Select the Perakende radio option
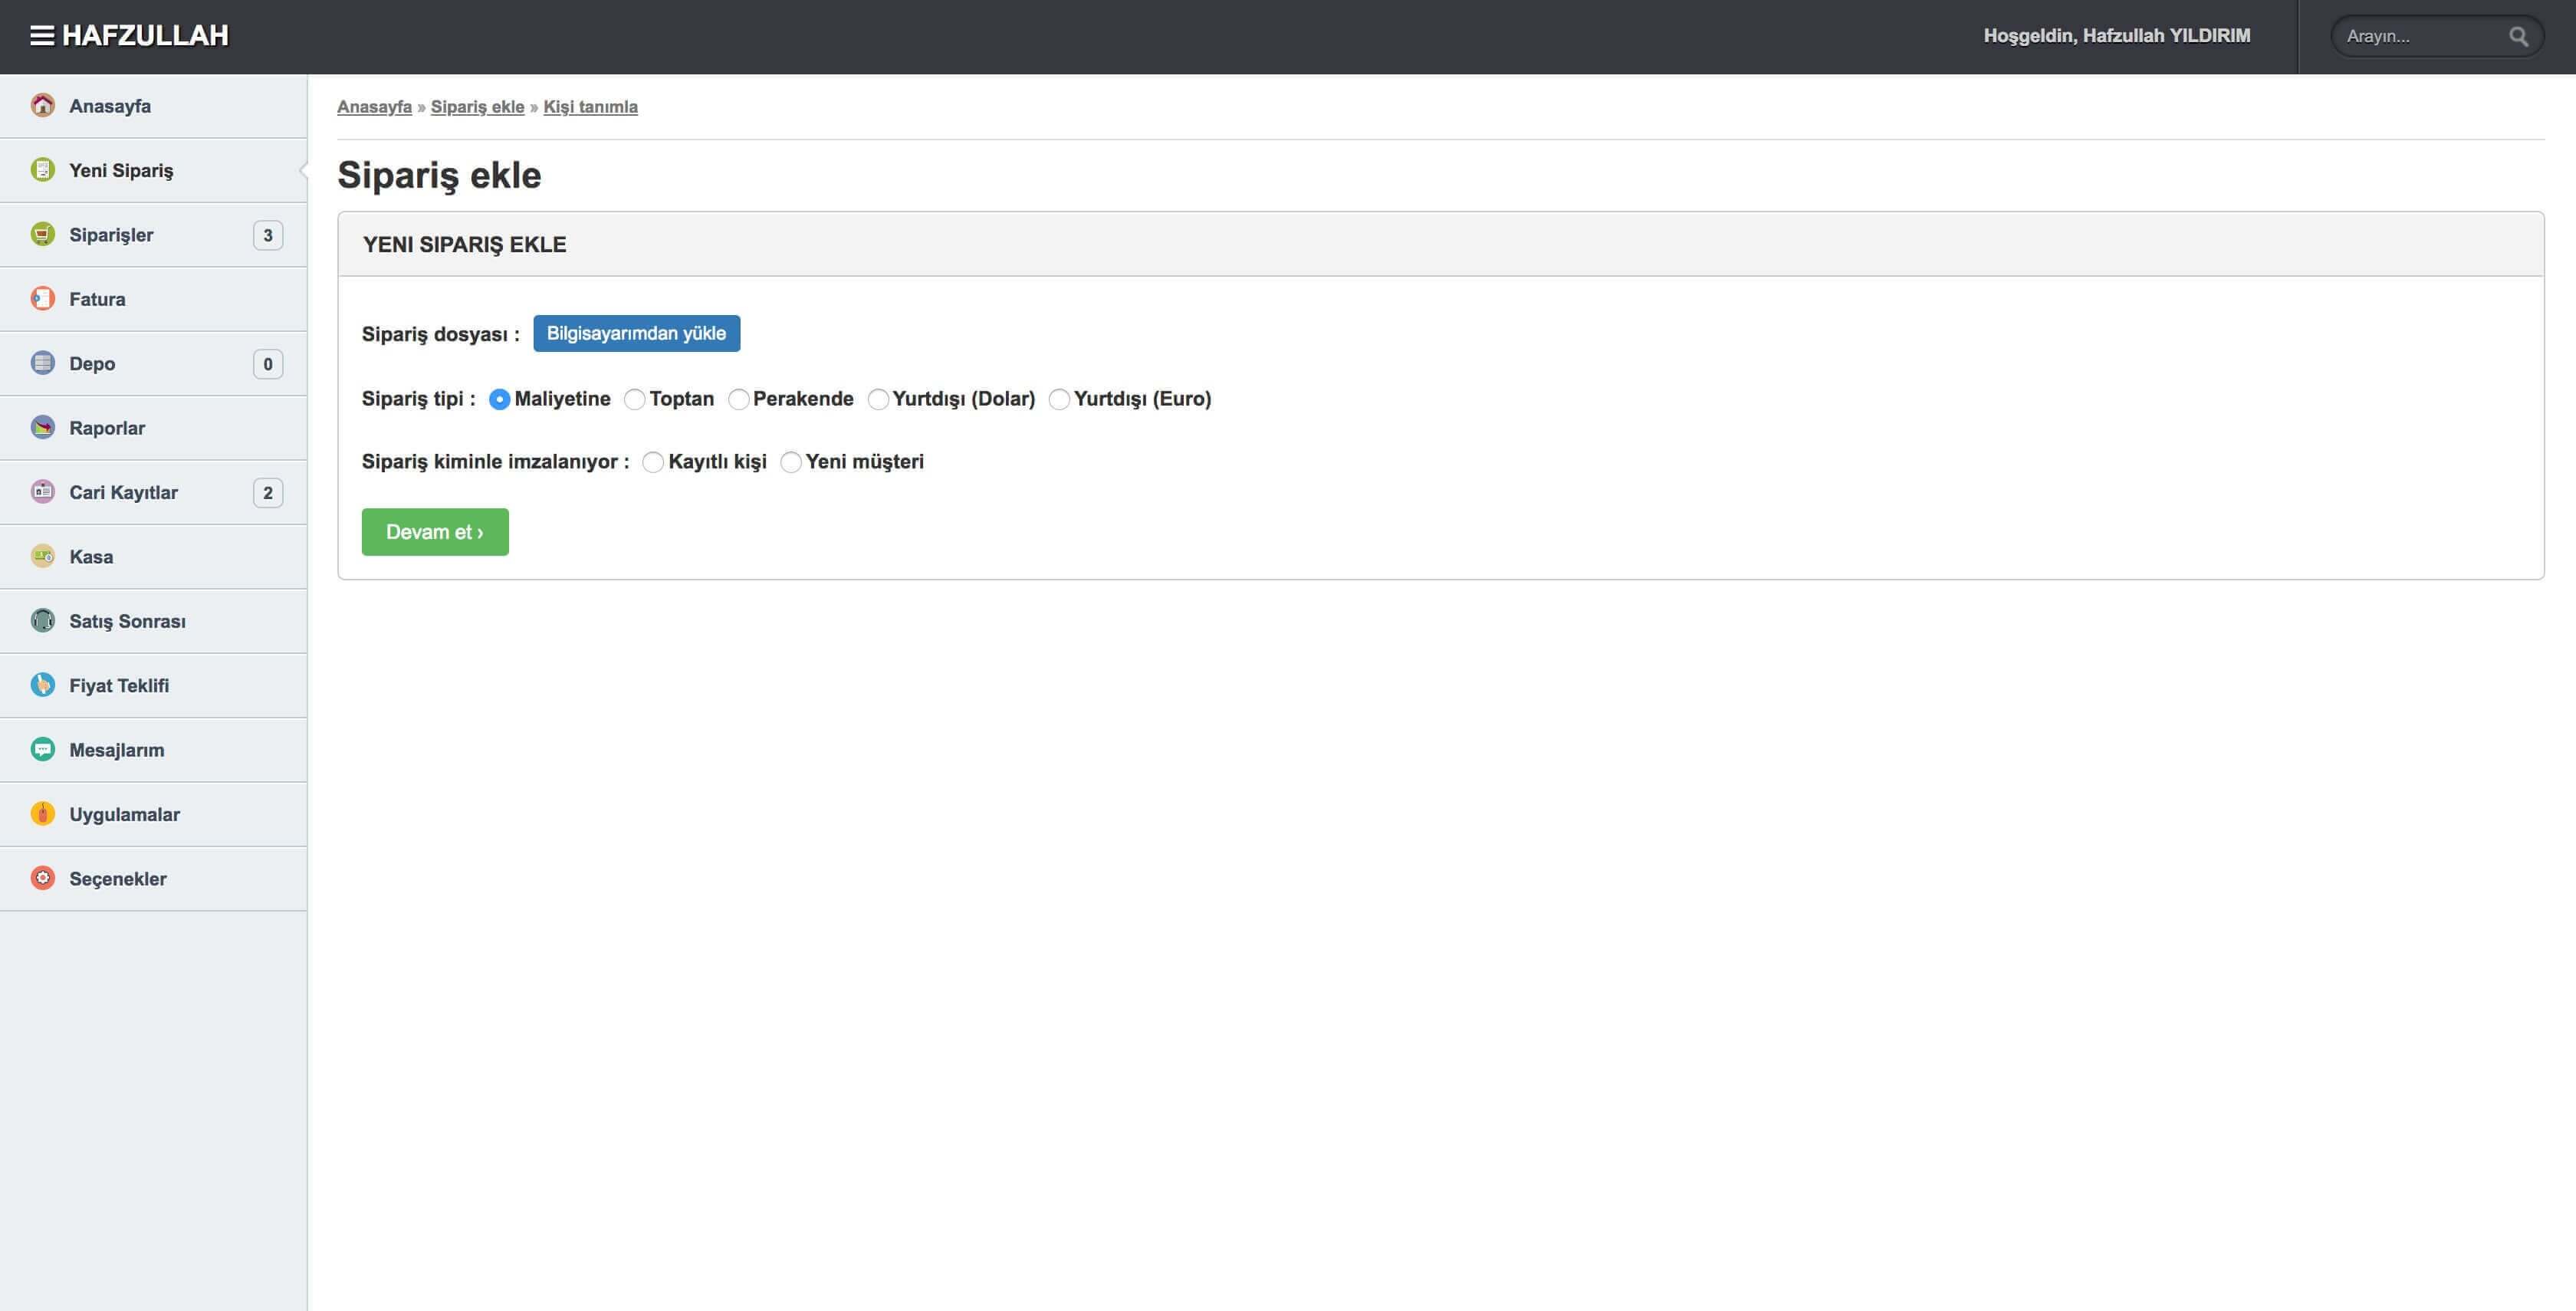This screenshot has width=2576, height=1311. 739,400
